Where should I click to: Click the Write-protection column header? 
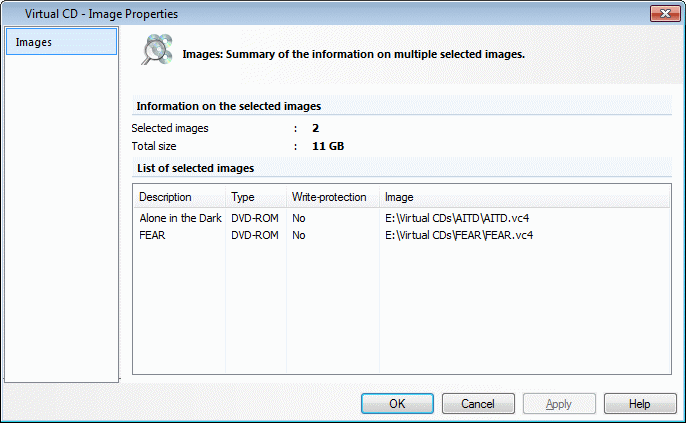pos(329,197)
